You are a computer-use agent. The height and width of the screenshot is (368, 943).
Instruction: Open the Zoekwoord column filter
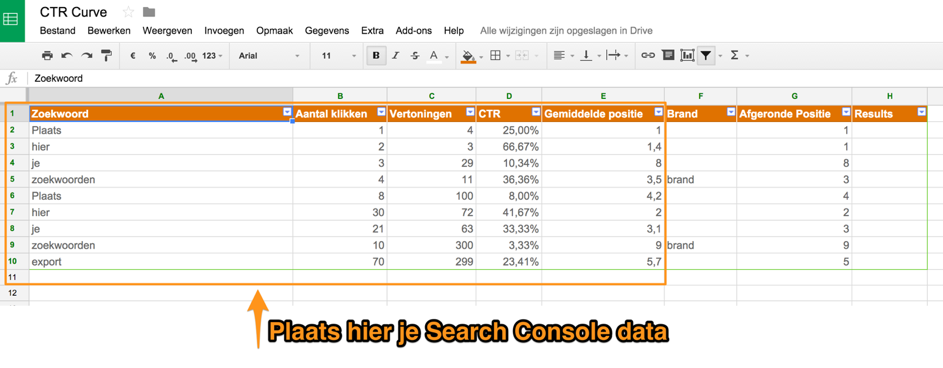pyautogui.click(x=286, y=112)
